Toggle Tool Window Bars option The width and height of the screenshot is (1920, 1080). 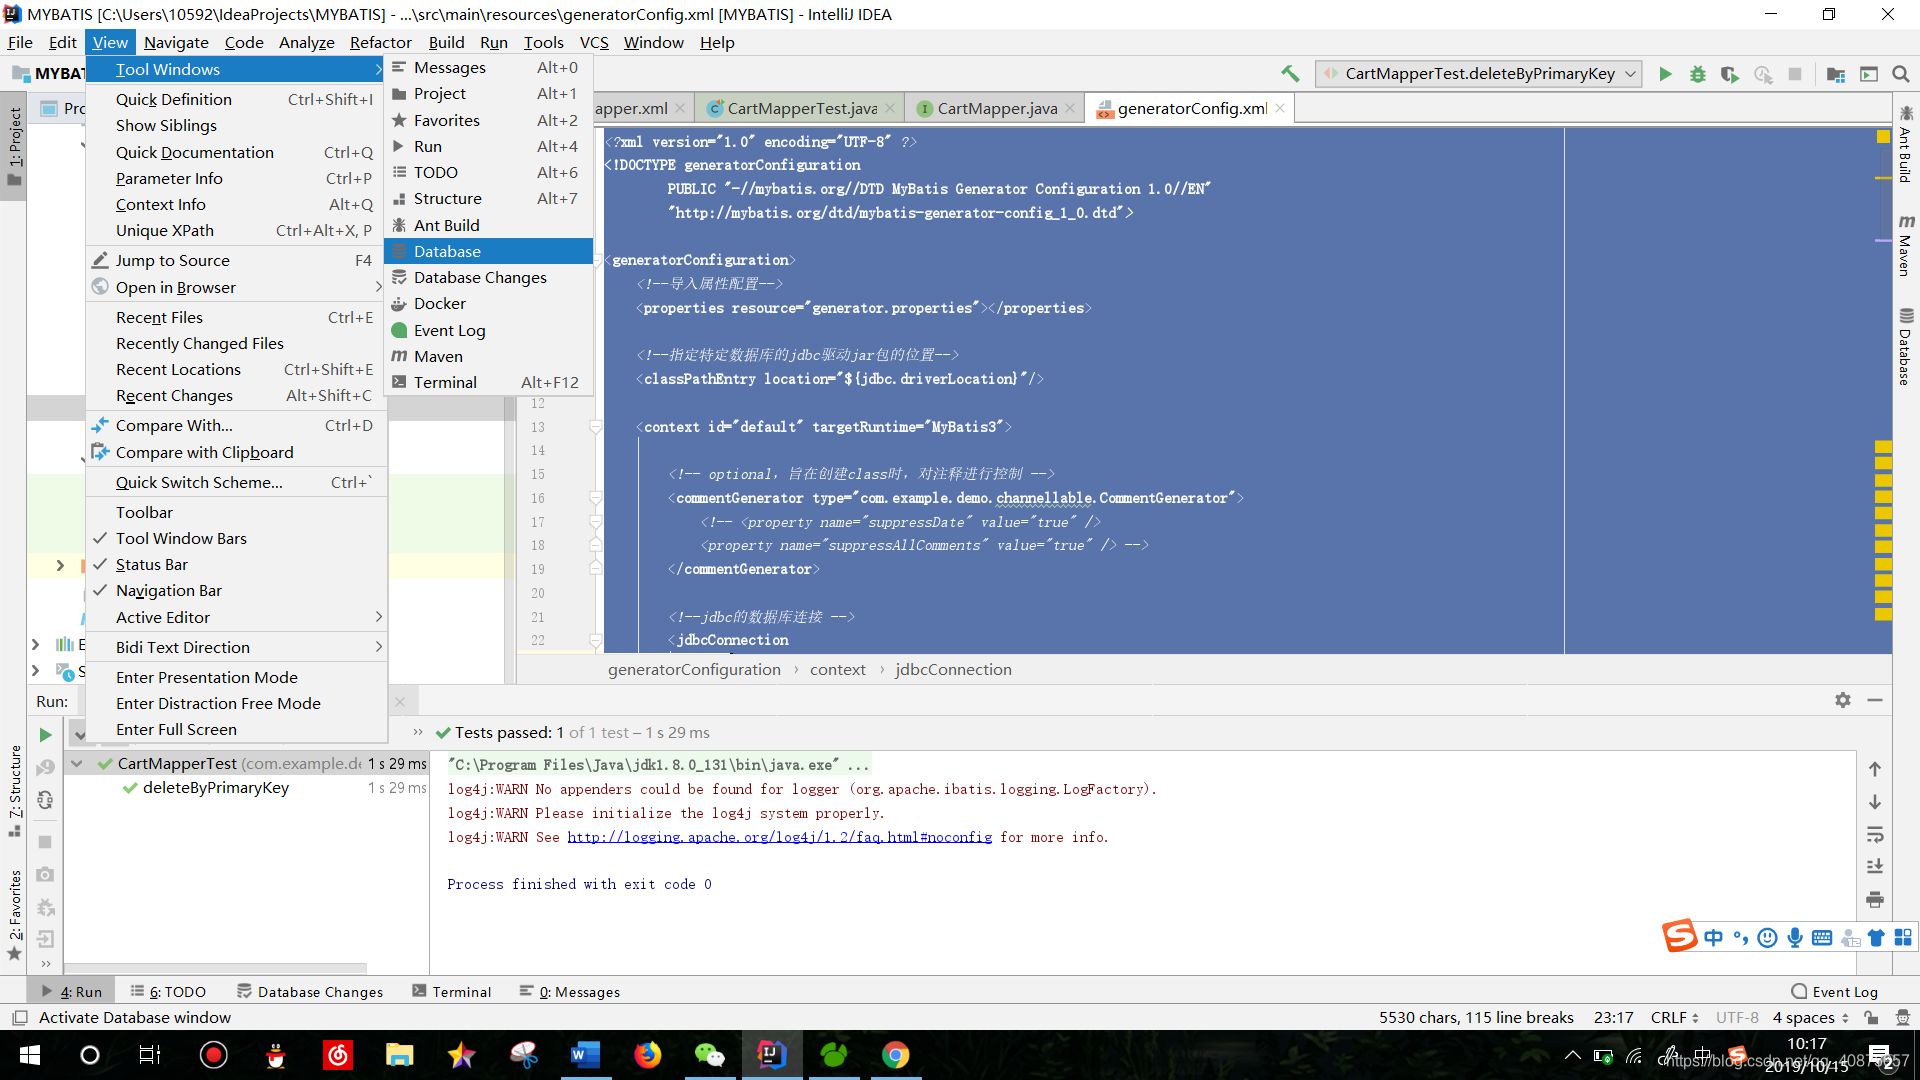[x=181, y=538]
